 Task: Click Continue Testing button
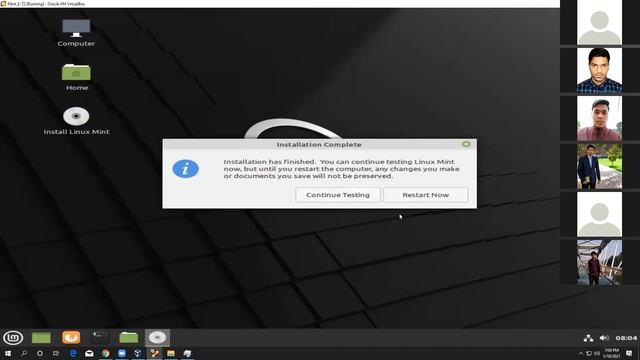tap(338, 195)
